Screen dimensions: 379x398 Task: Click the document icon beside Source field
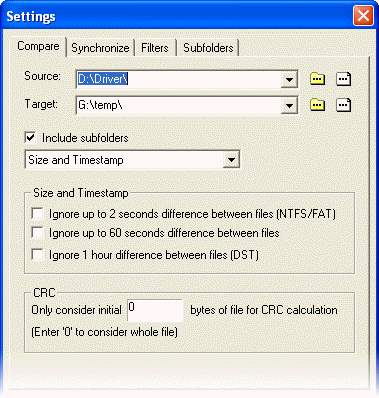point(343,79)
